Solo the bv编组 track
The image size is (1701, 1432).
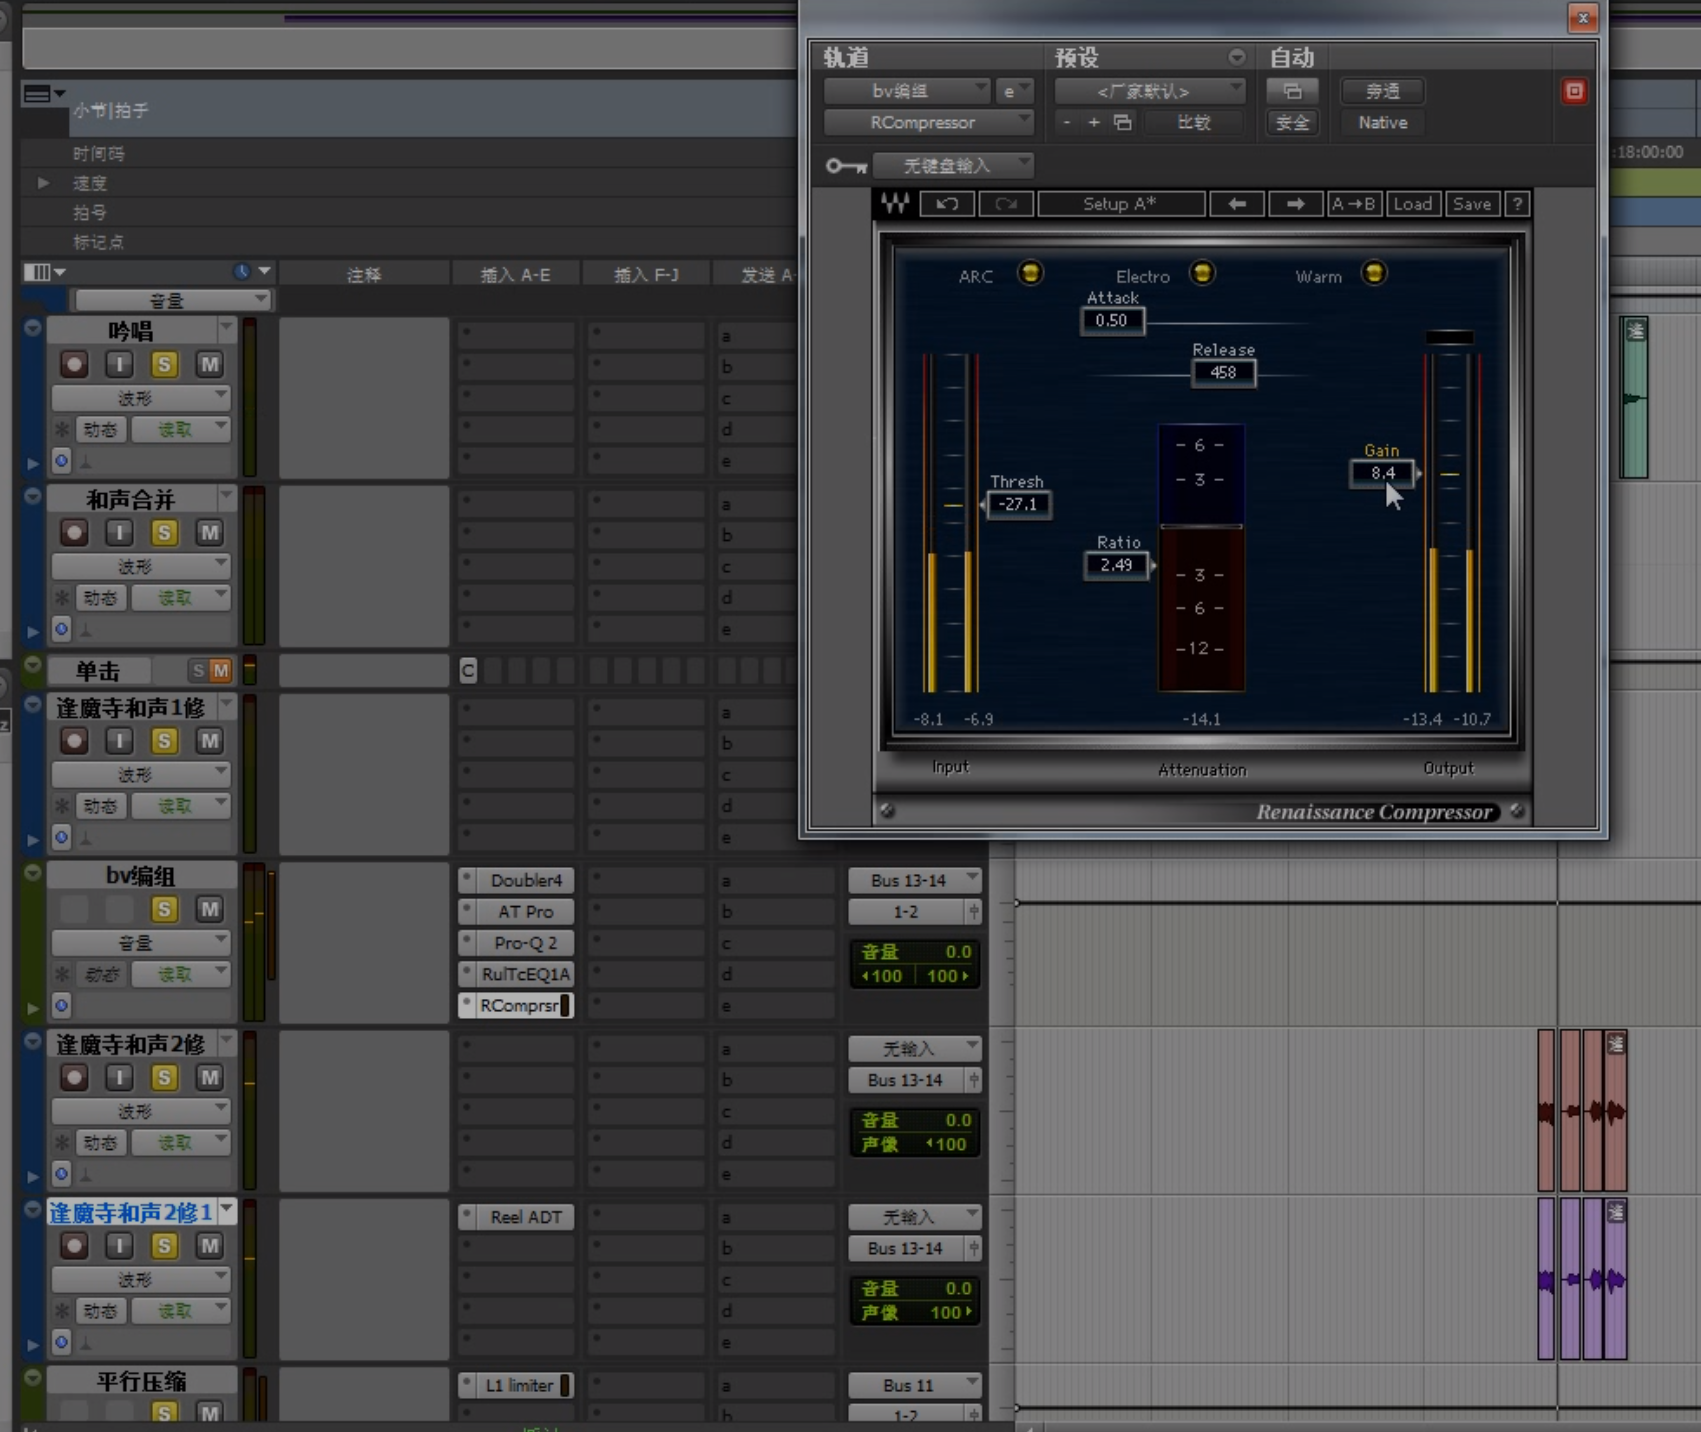pyautogui.click(x=164, y=910)
